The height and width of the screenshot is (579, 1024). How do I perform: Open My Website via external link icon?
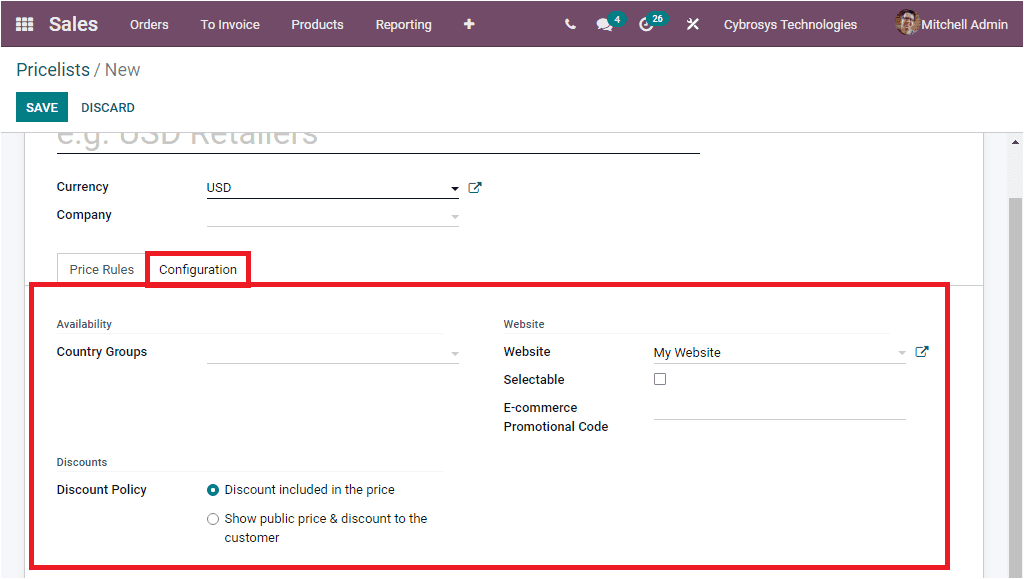(921, 351)
